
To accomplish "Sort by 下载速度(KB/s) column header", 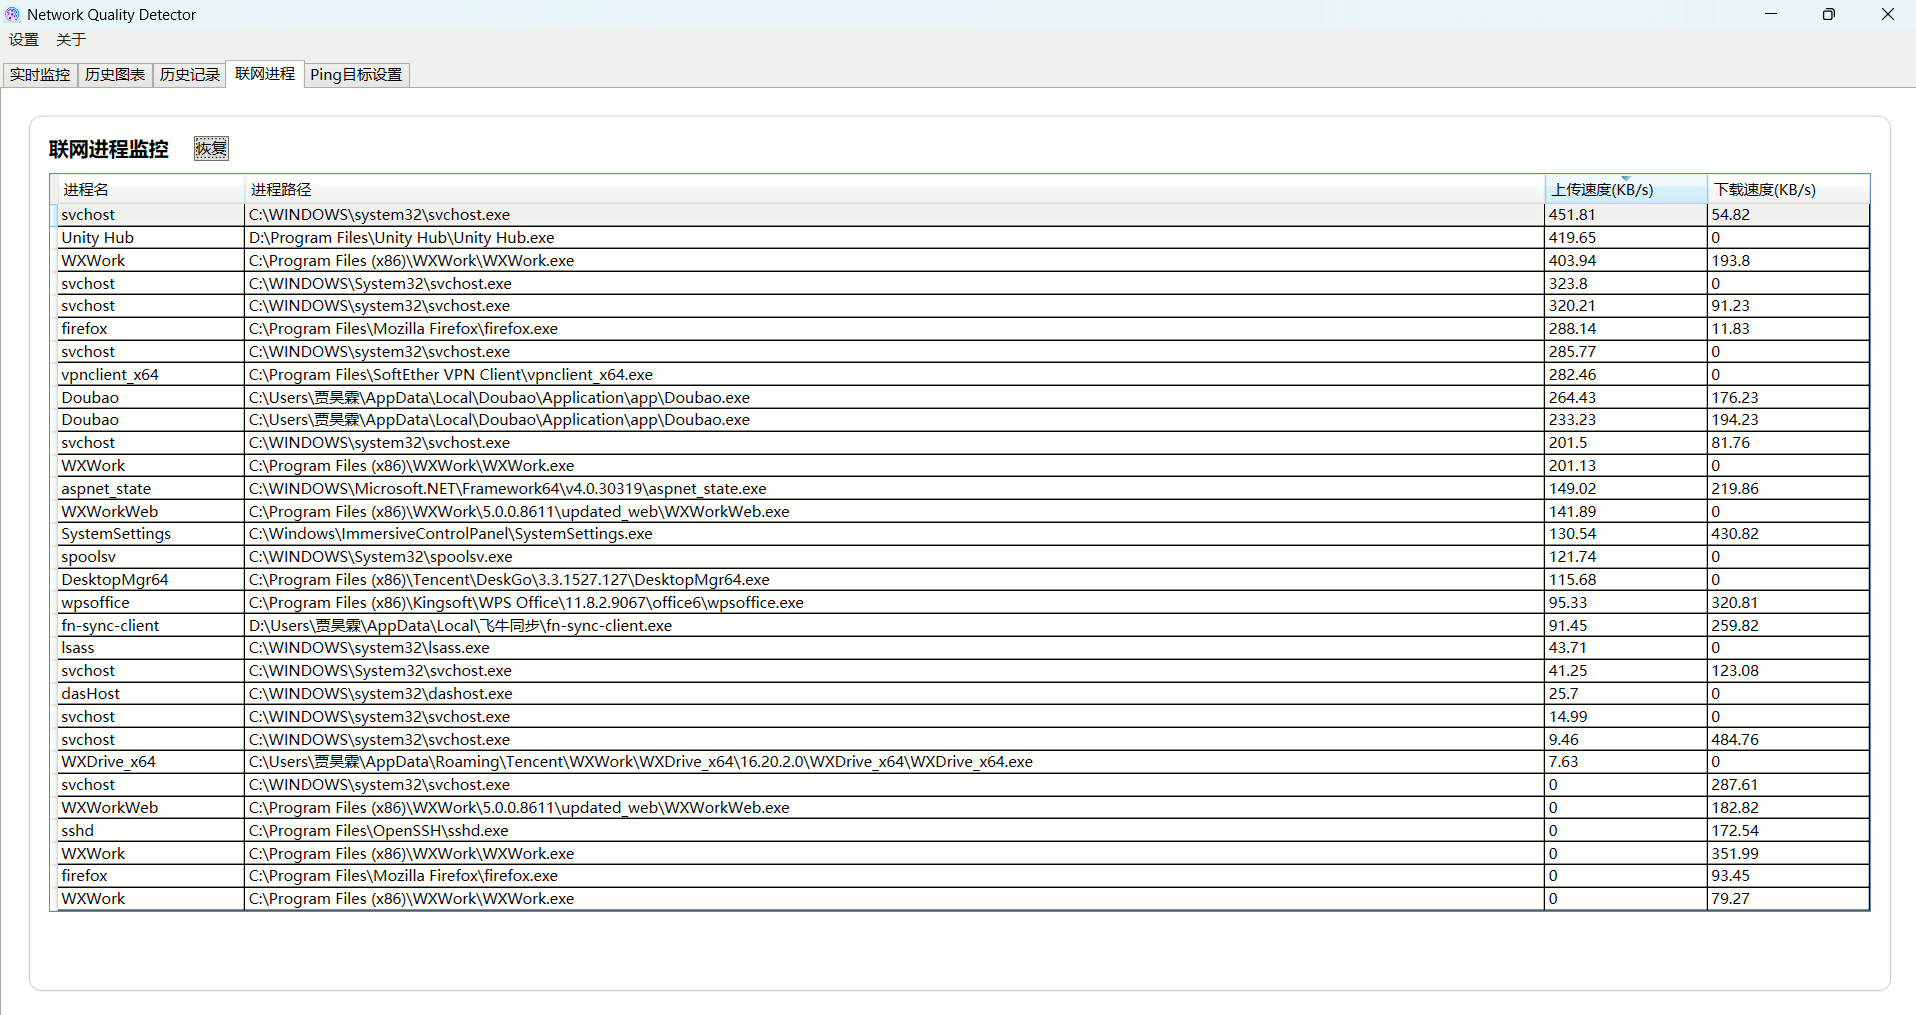I will click(1787, 190).
